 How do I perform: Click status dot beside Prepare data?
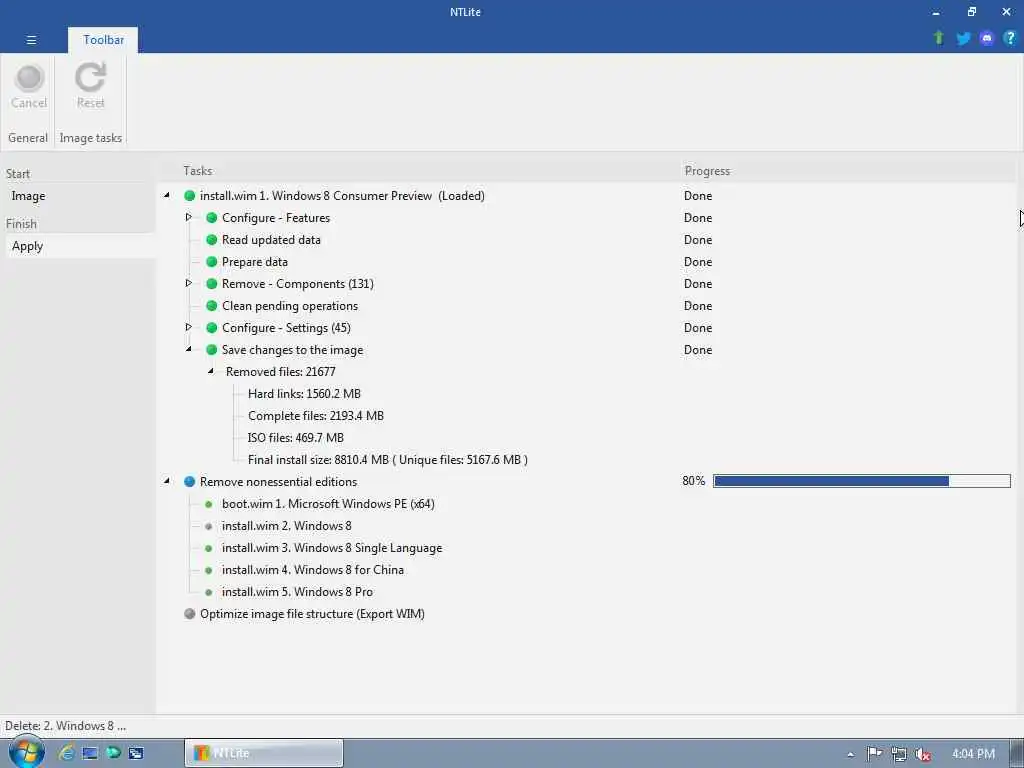pos(212,262)
